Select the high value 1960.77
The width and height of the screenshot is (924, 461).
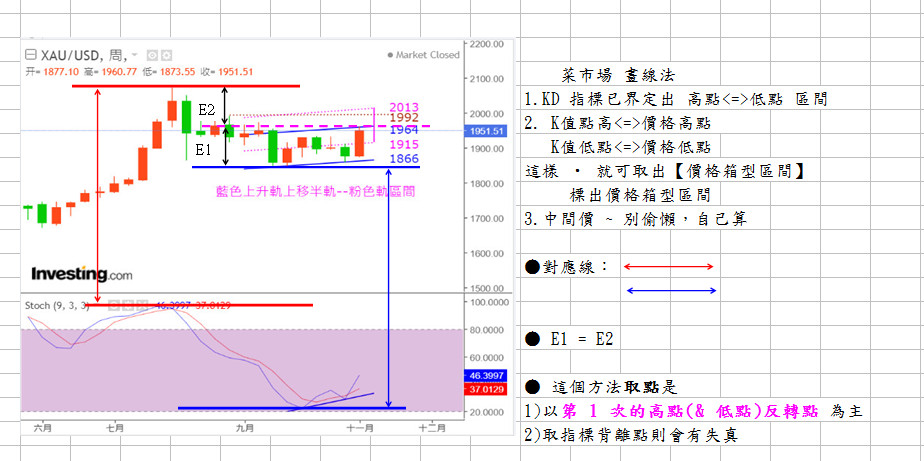tap(117, 72)
